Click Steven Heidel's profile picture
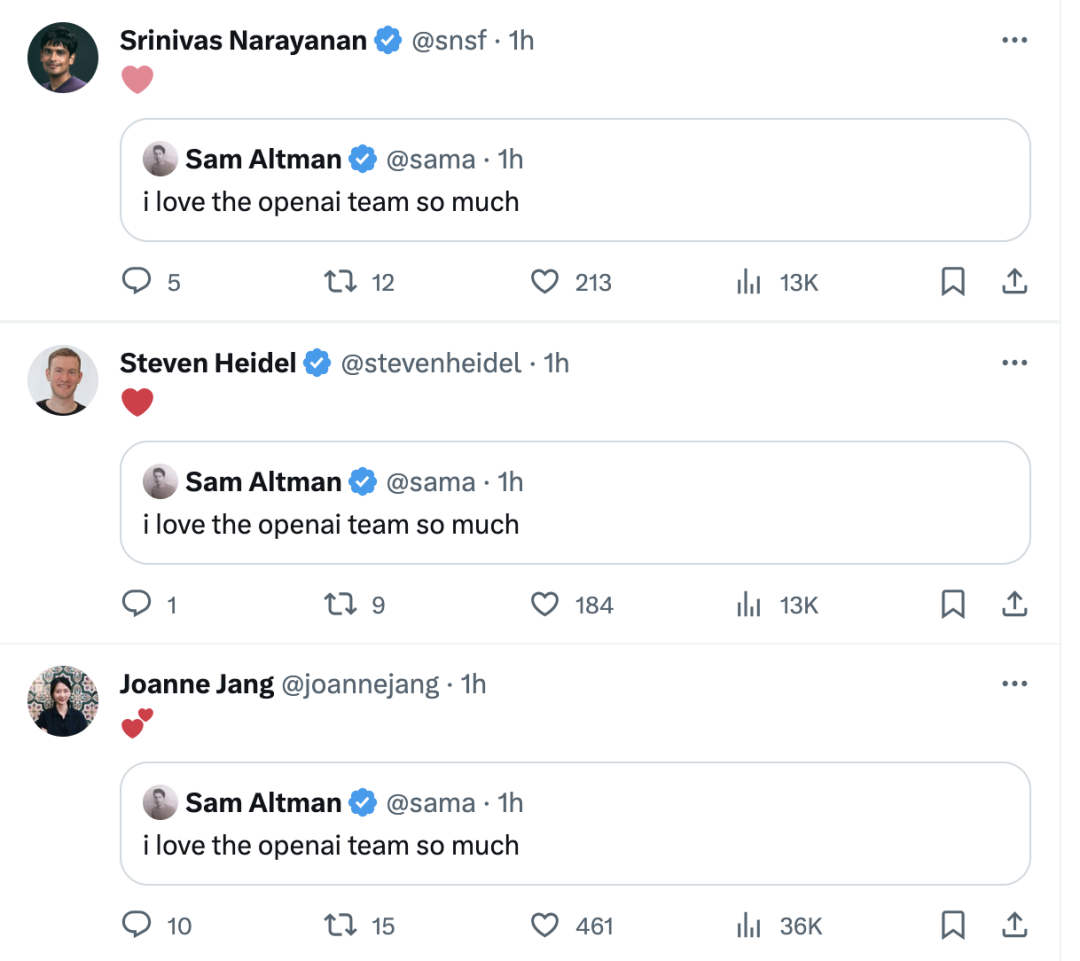The image size is (1080, 961). (62, 380)
